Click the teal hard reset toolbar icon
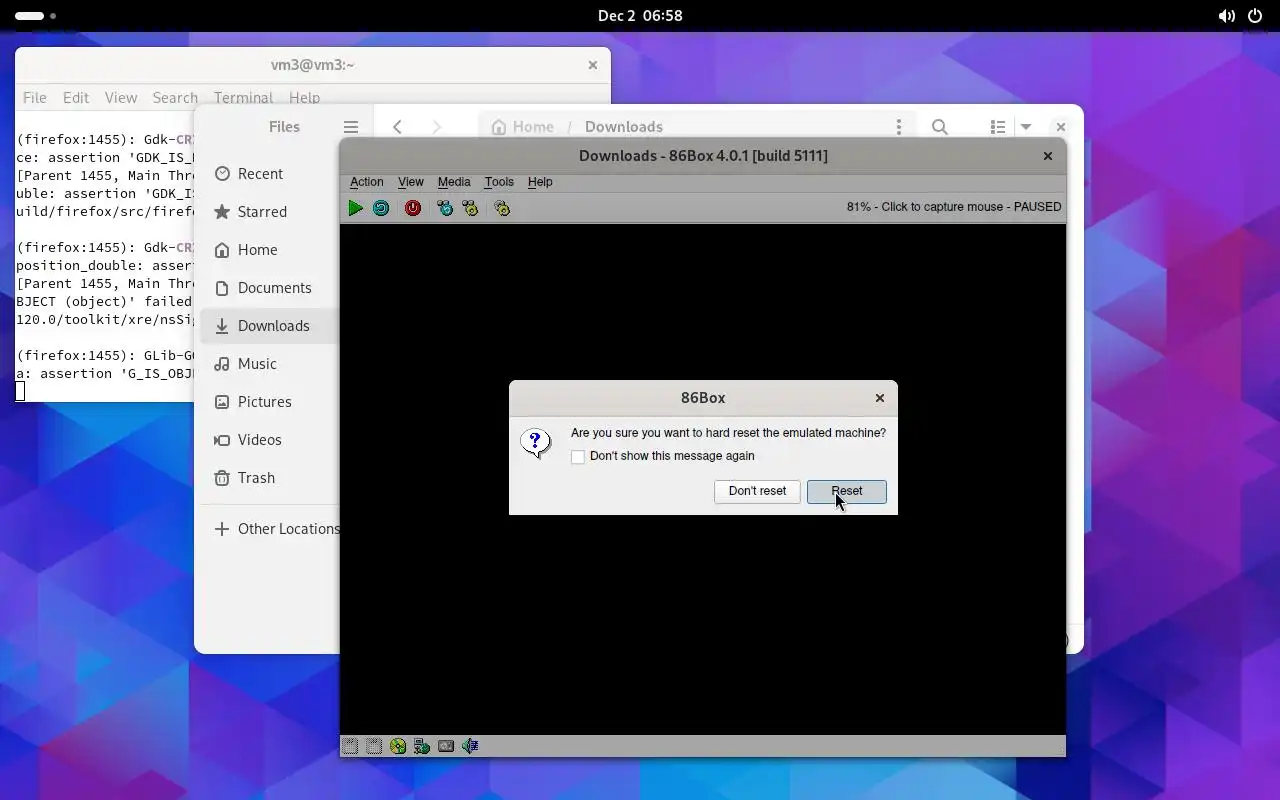This screenshot has height=800, width=1280. [381, 208]
